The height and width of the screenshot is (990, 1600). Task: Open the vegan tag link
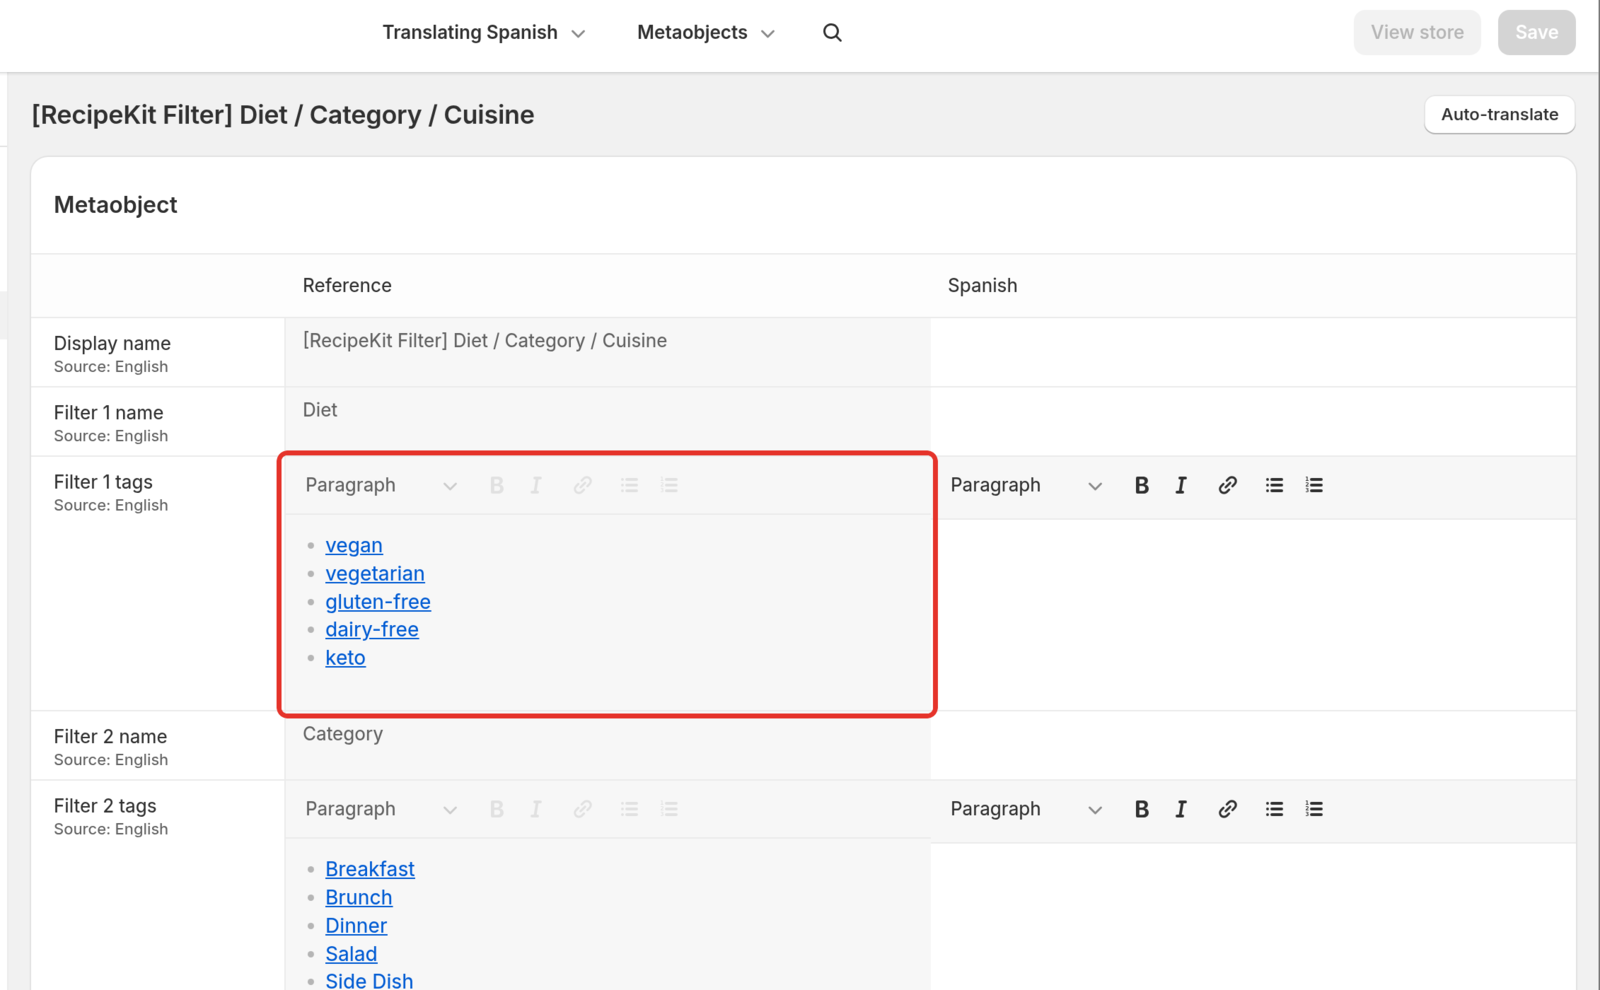point(354,545)
